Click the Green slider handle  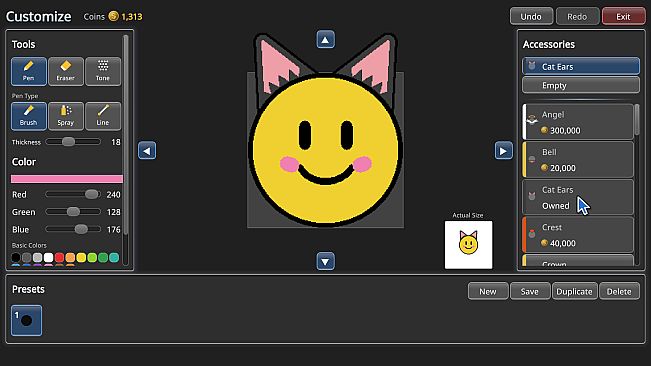point(73,212)
